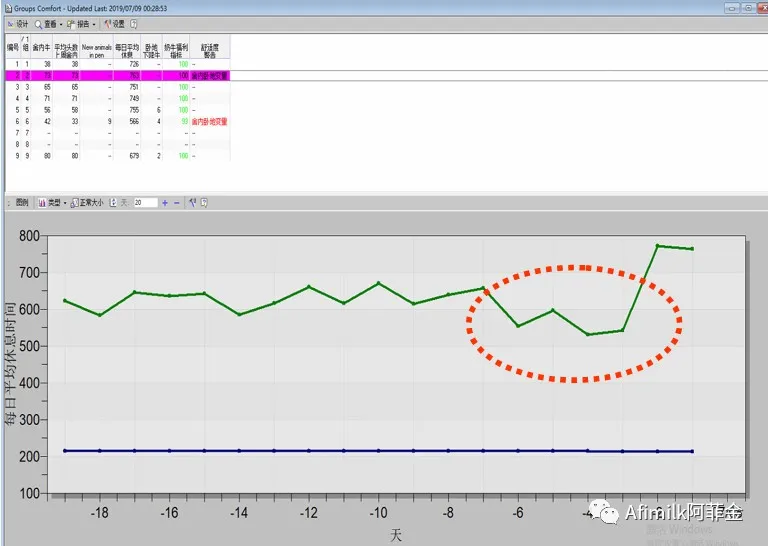Click the 卧地下降牛 value 2 in row 9
Viewport: 768px width, 546px height.
(158, 156)
